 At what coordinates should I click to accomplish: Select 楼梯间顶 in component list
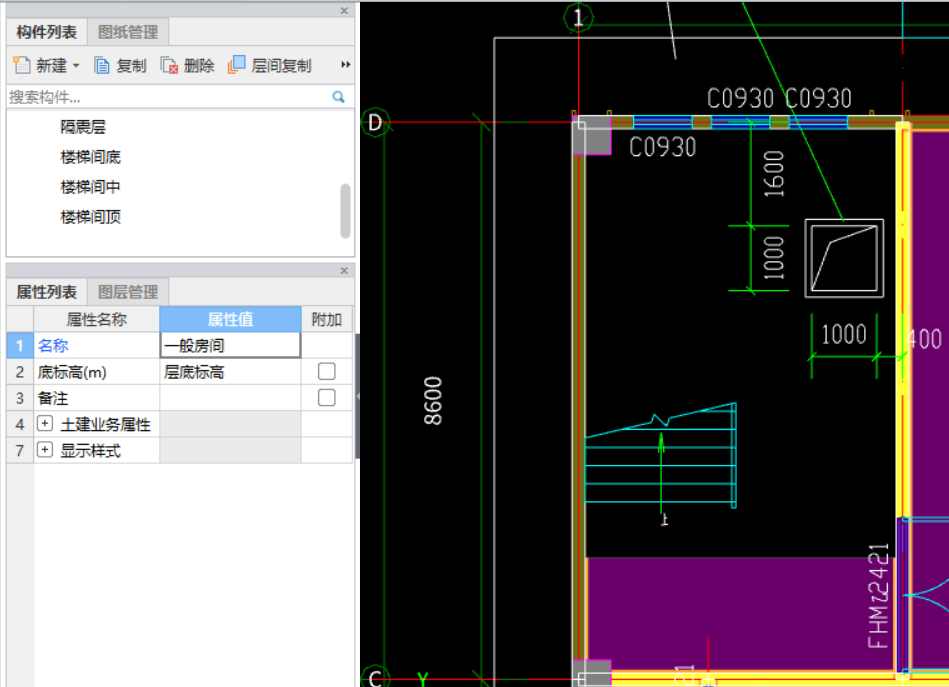coord(91,217)
